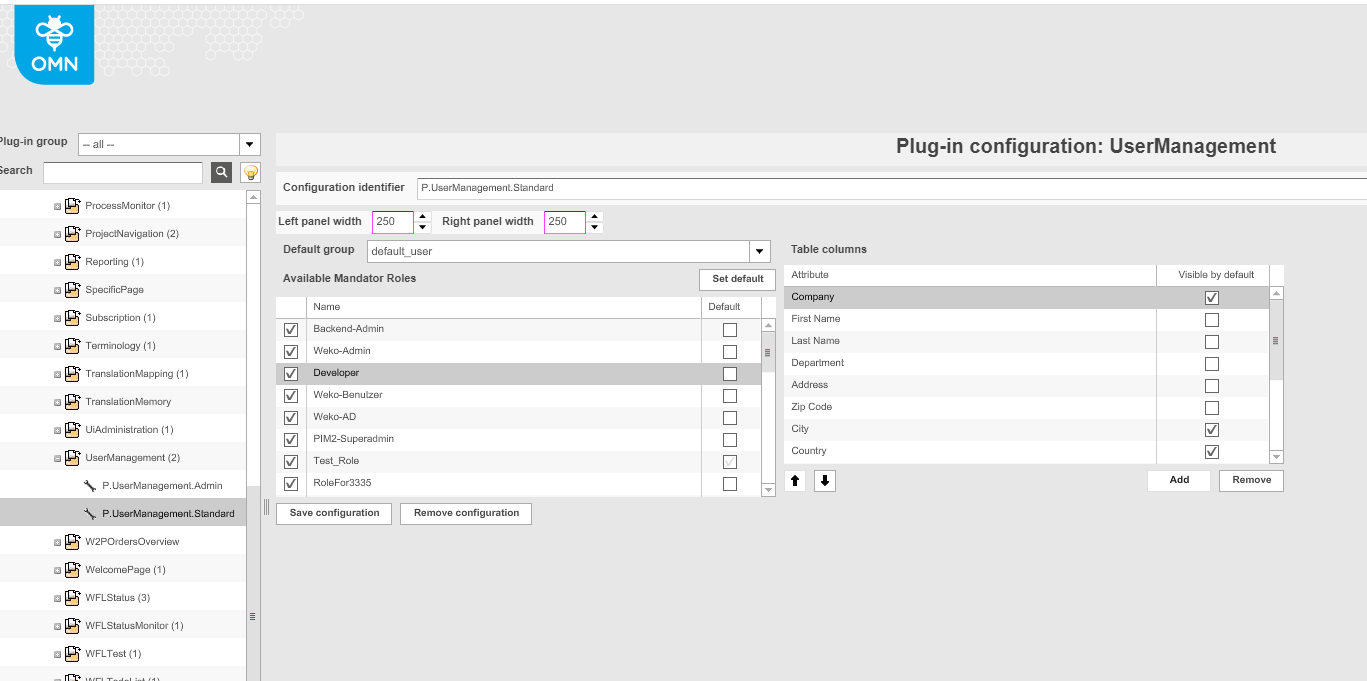This screenshot has width=1367, height=681.
Task: Enable Default checkbox for Weko-Admin
Action: click(x=730, y=351)
